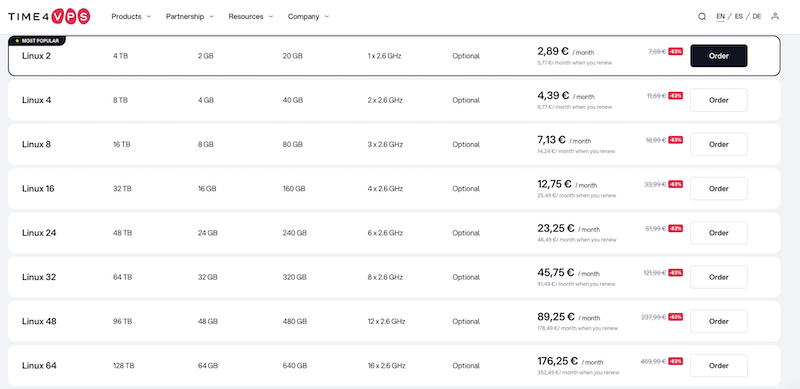Image resolution: width=800 pixels, height=389 pixels.
Task: Click the -63% discount badge for Linux 64
Action: click(676, 361)
